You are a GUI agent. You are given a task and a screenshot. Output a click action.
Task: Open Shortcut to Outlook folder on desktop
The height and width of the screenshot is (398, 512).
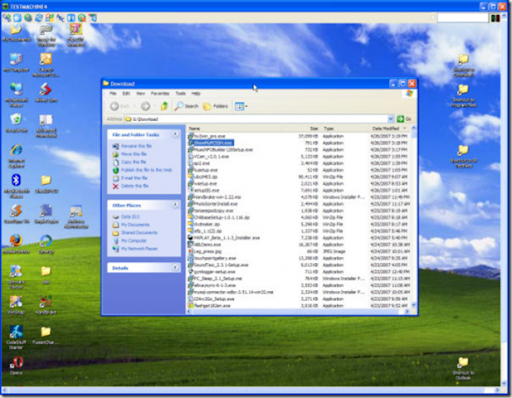463,369
